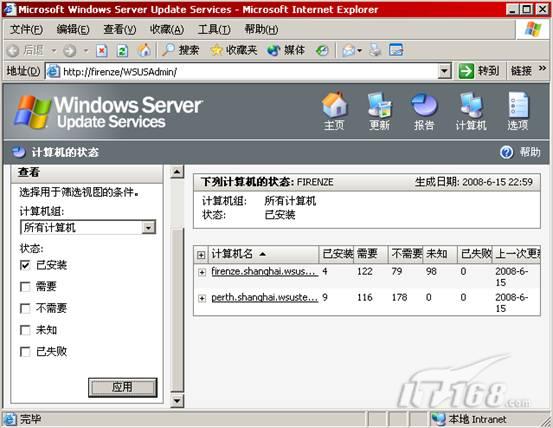Sort by 不需要 column header
Image resolution: width=553 pixels, height=428 pixels.
pyautogui.click(x=406, y=254)
